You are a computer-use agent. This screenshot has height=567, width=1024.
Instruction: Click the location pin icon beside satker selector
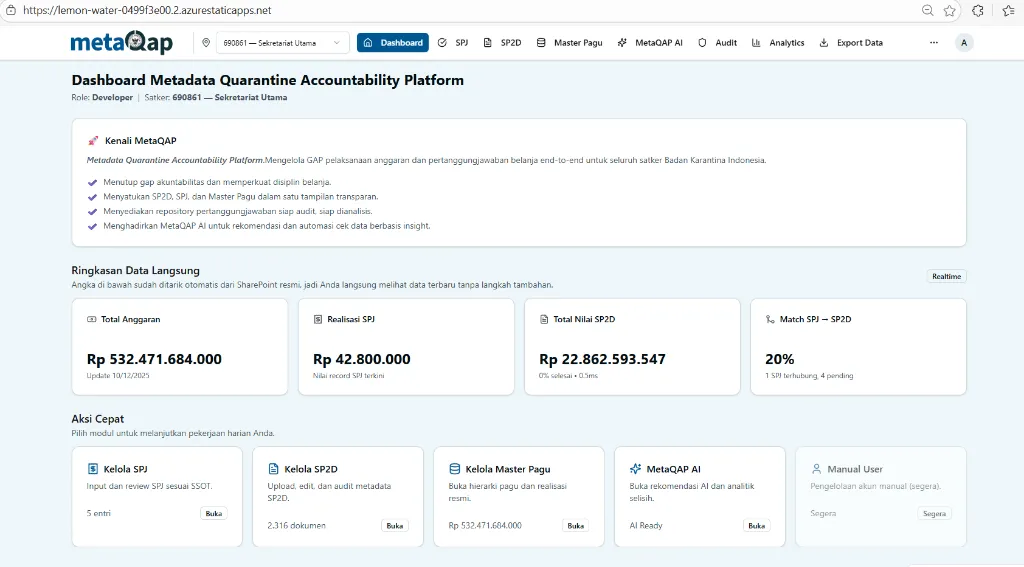click(206, 43)
